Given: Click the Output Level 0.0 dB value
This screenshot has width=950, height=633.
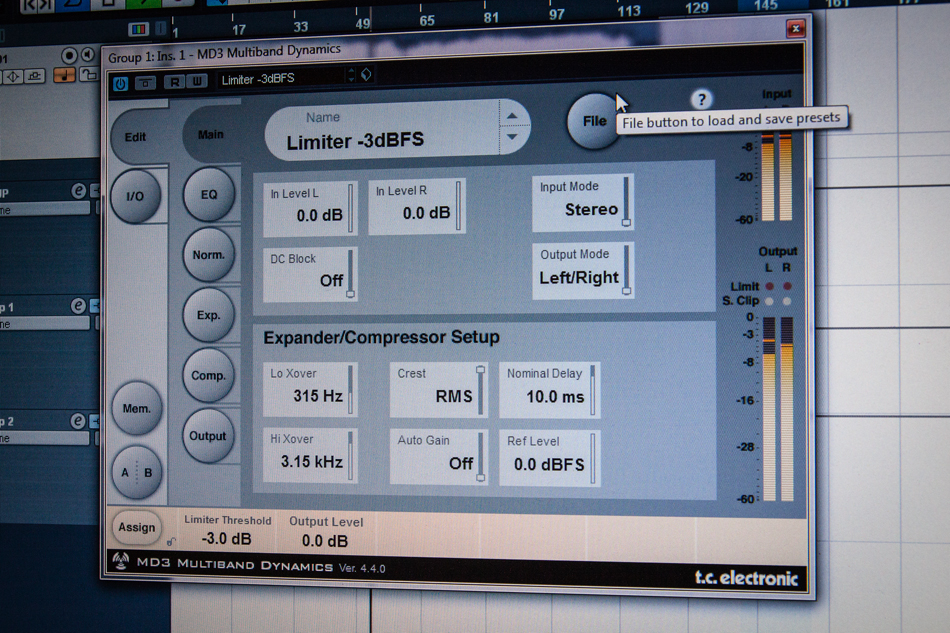Looking at the screenshot, I should (325, 540).
